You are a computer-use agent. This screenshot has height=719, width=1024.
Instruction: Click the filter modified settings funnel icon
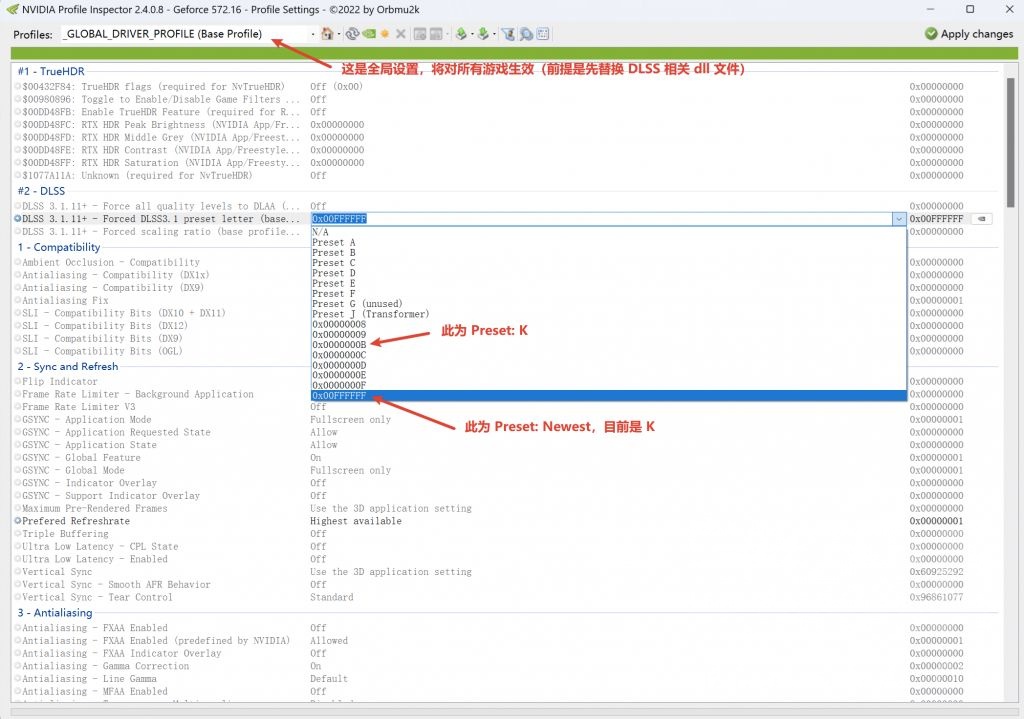click(x=507, y=33)
